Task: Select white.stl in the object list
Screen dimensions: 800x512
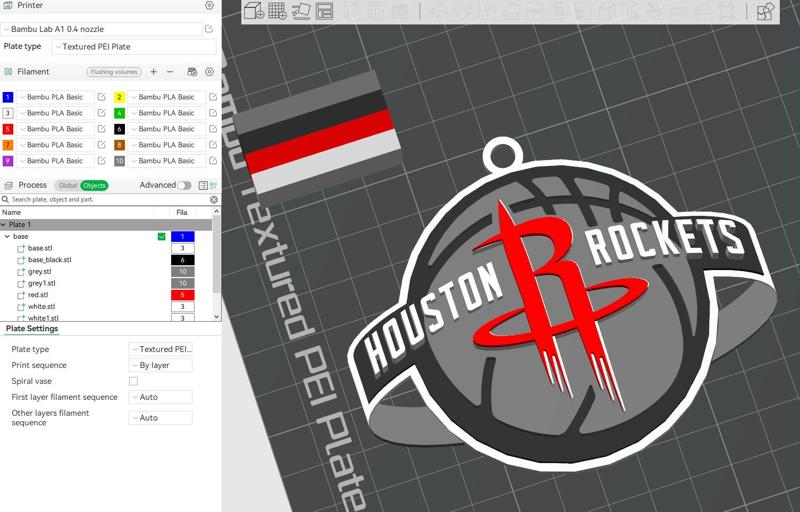Action: [x=41, y=307]
